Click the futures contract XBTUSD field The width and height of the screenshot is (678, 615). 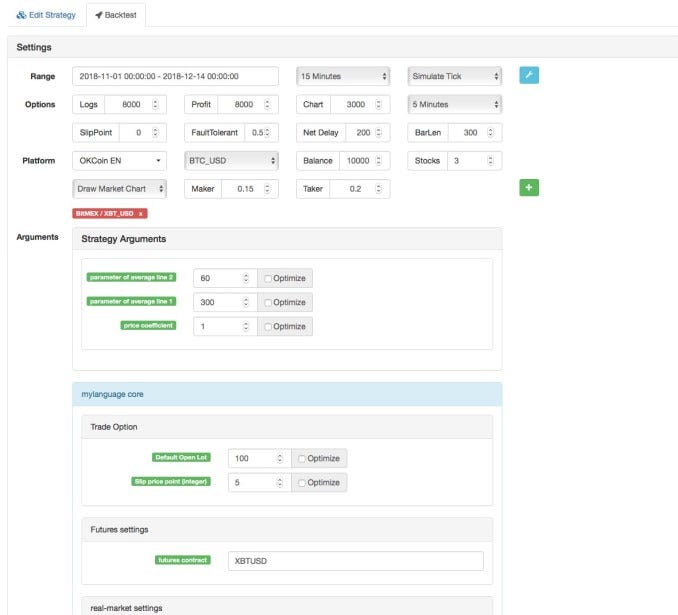pyautogui.click(x=355, y=561)
